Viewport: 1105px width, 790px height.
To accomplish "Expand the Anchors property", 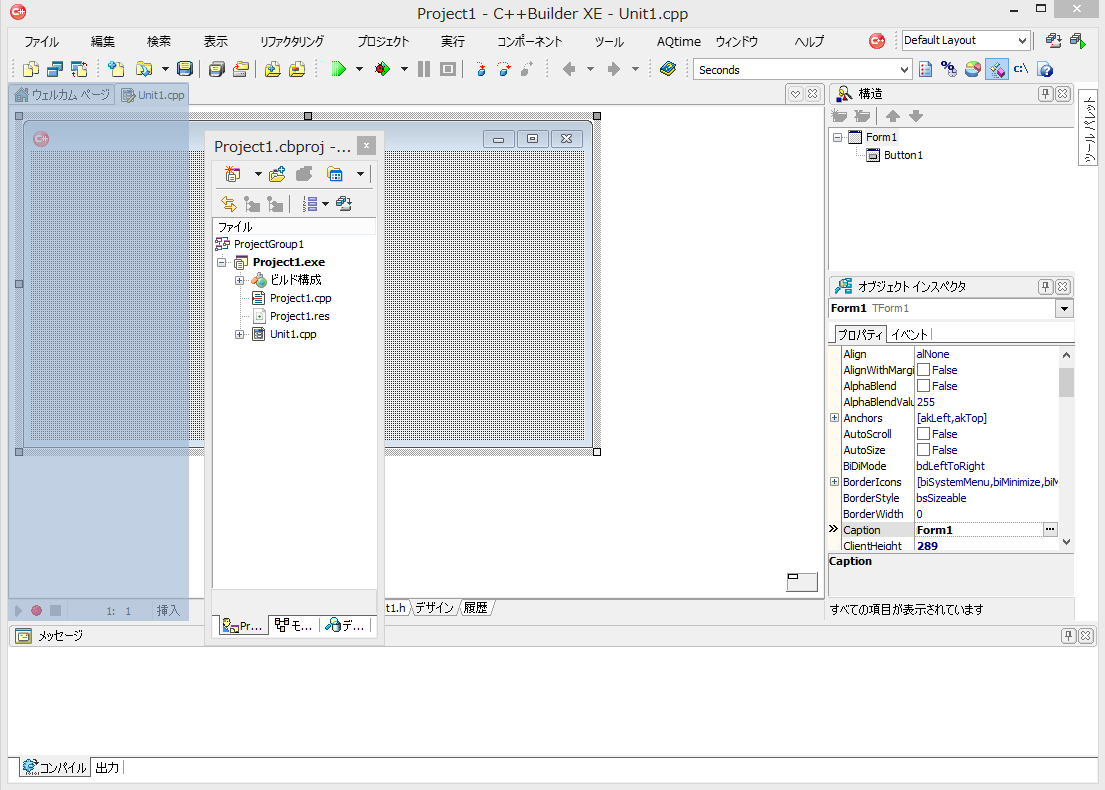I will click(x=835, y=418).
